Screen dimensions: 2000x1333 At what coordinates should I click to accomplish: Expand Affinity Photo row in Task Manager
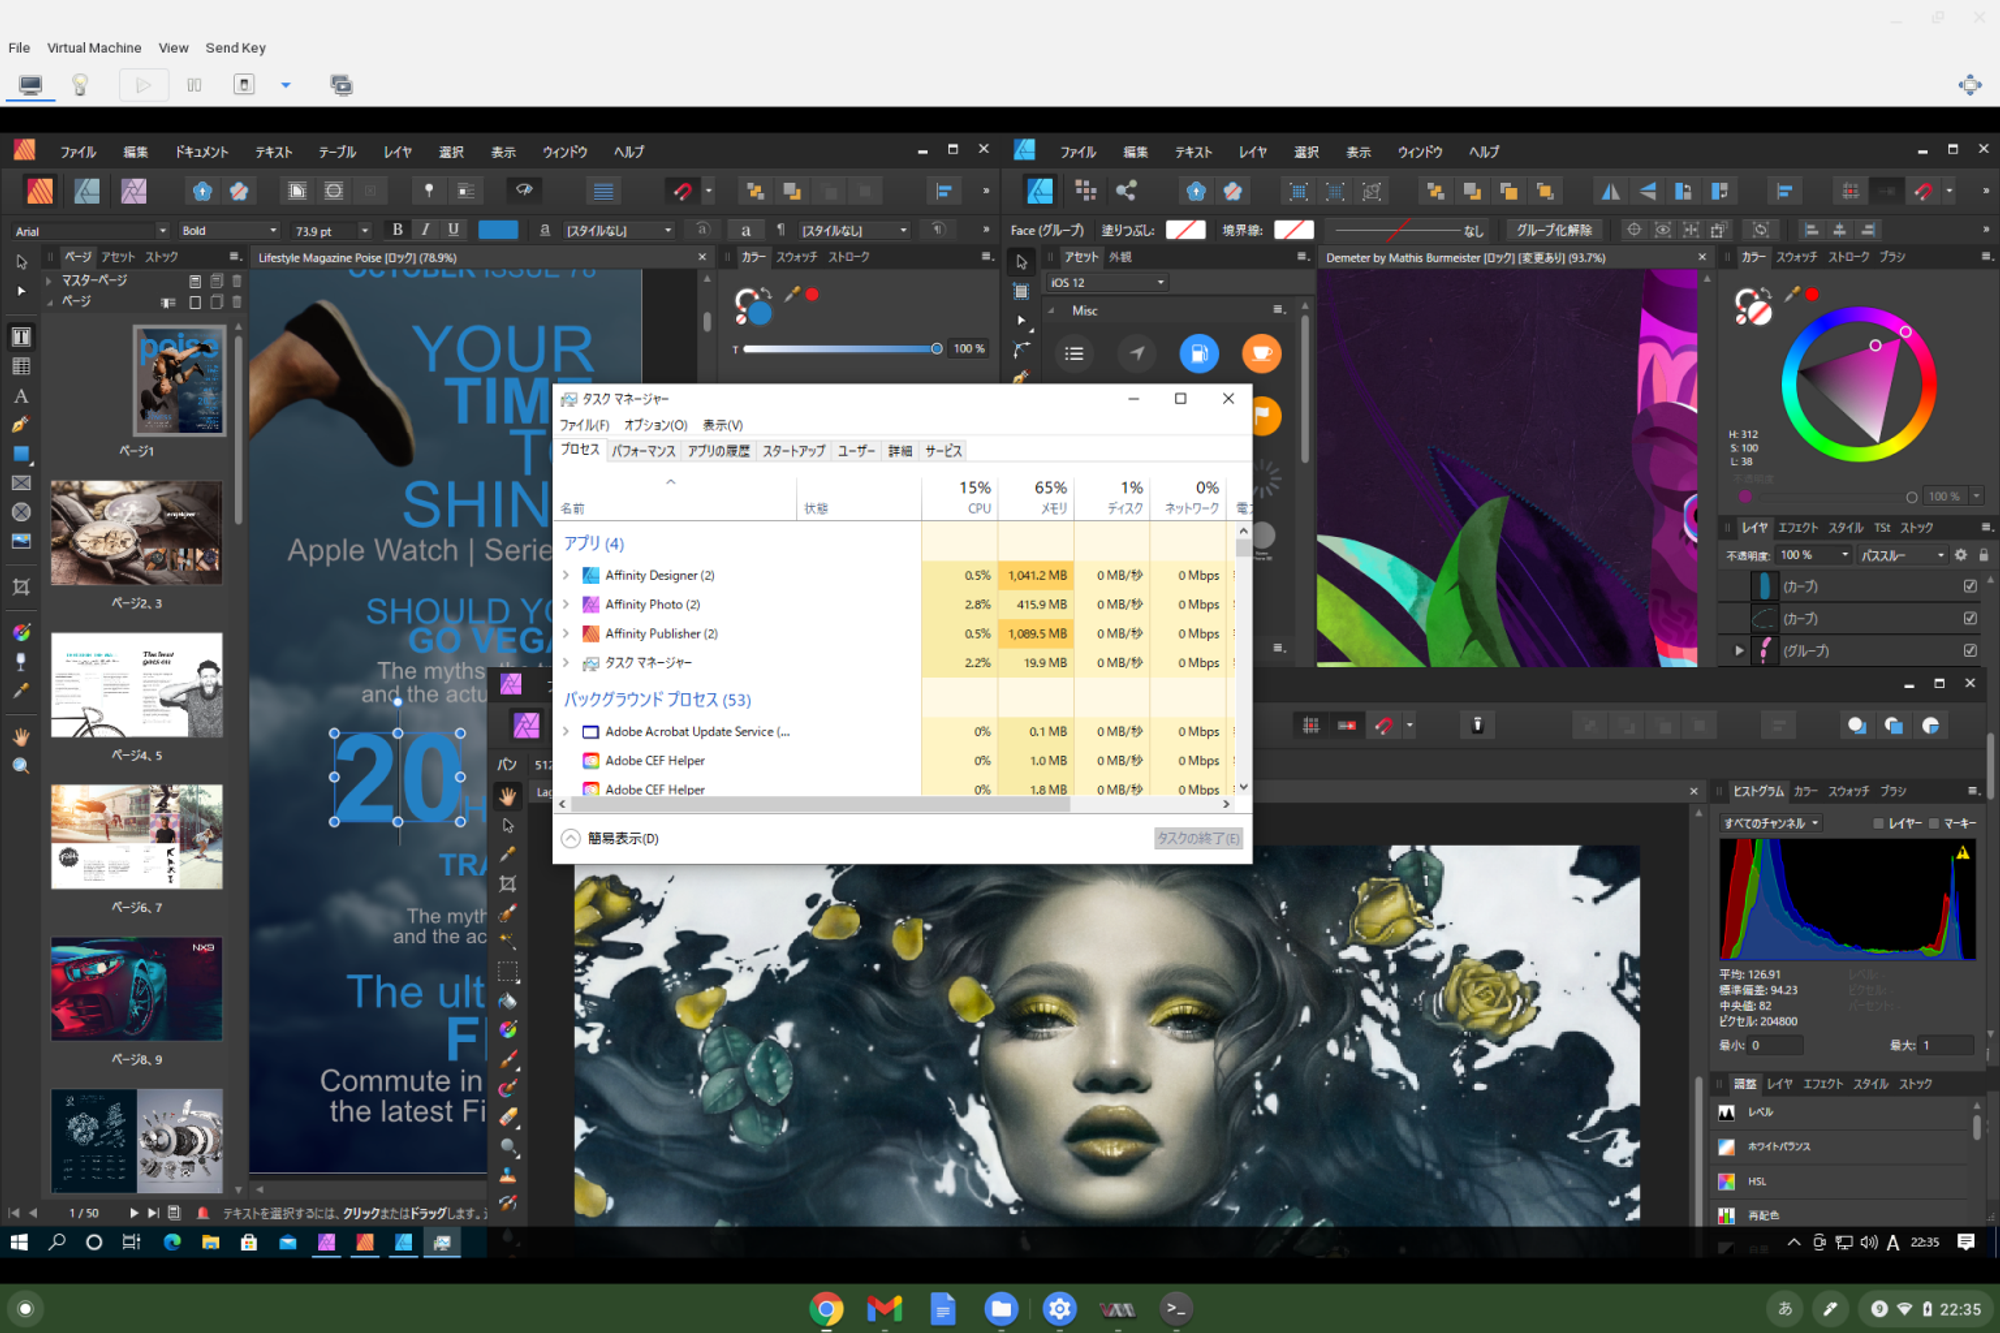pyautogui.click(x=566, y=604)
